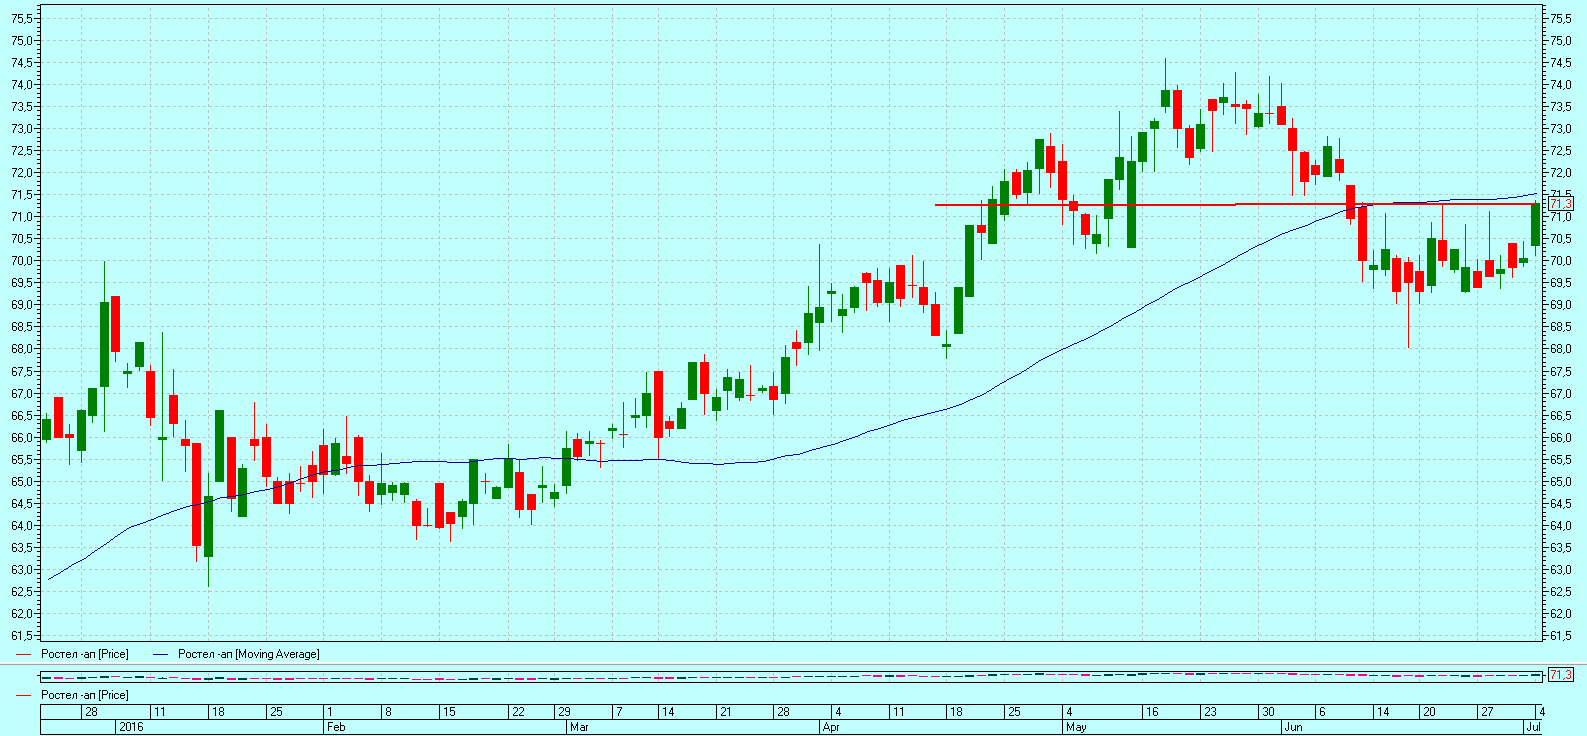Click the '27' date label in June
The width and height of the screenshot is (1587, 736).
pyautogui.click(x=1487, y=712)
